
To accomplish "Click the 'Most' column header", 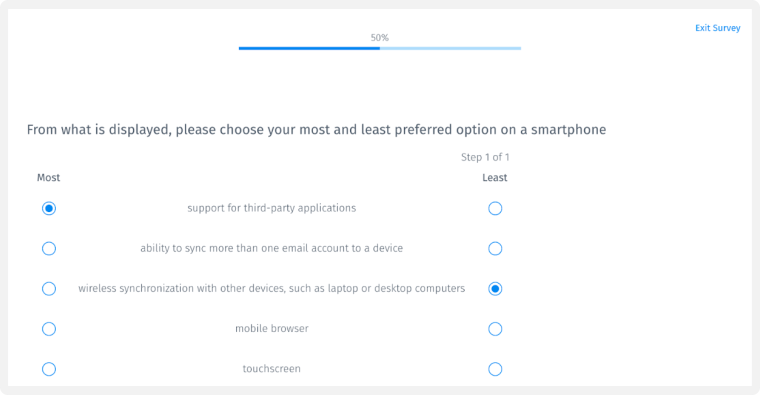I will (48, 178).
